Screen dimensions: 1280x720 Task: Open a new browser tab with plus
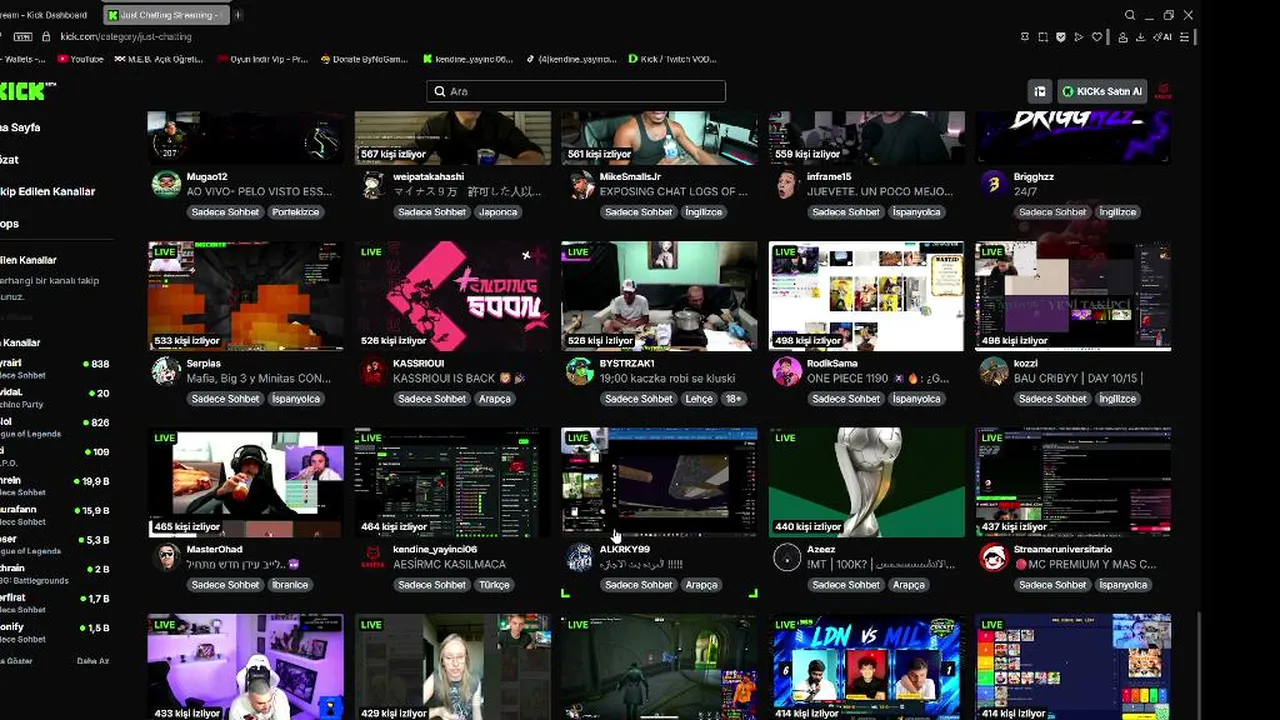(x=238, y=15)
